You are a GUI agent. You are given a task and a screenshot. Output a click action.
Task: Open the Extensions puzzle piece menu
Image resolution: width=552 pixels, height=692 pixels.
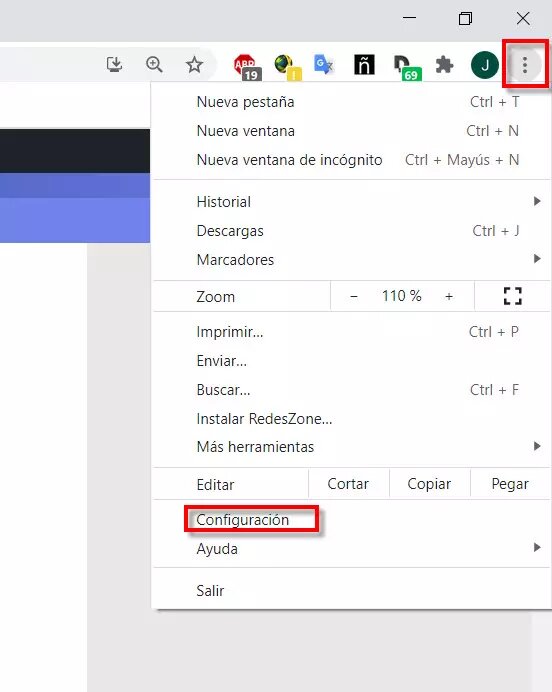click(444, 65)
